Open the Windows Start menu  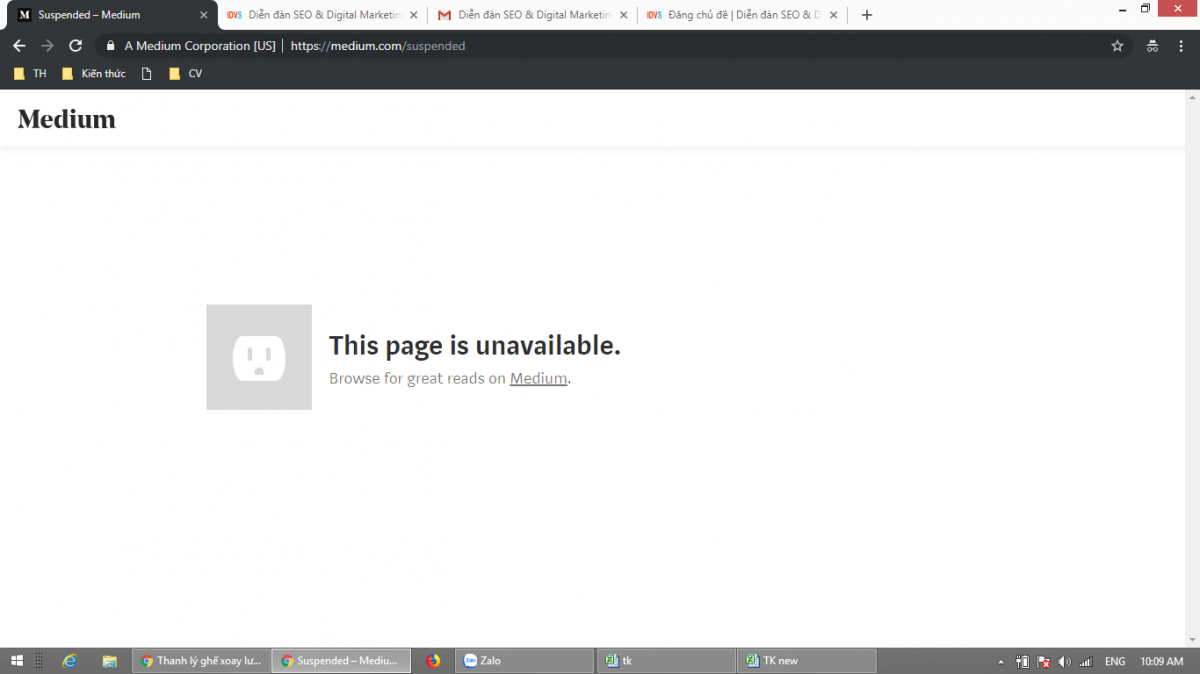17,661
